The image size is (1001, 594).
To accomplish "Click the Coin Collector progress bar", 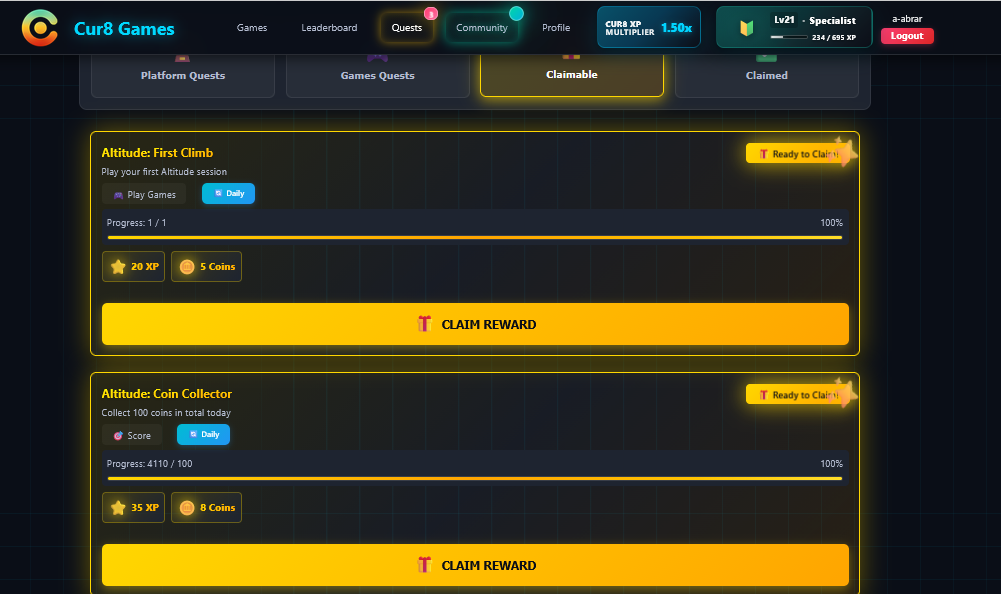I will [x=475, y=478].
